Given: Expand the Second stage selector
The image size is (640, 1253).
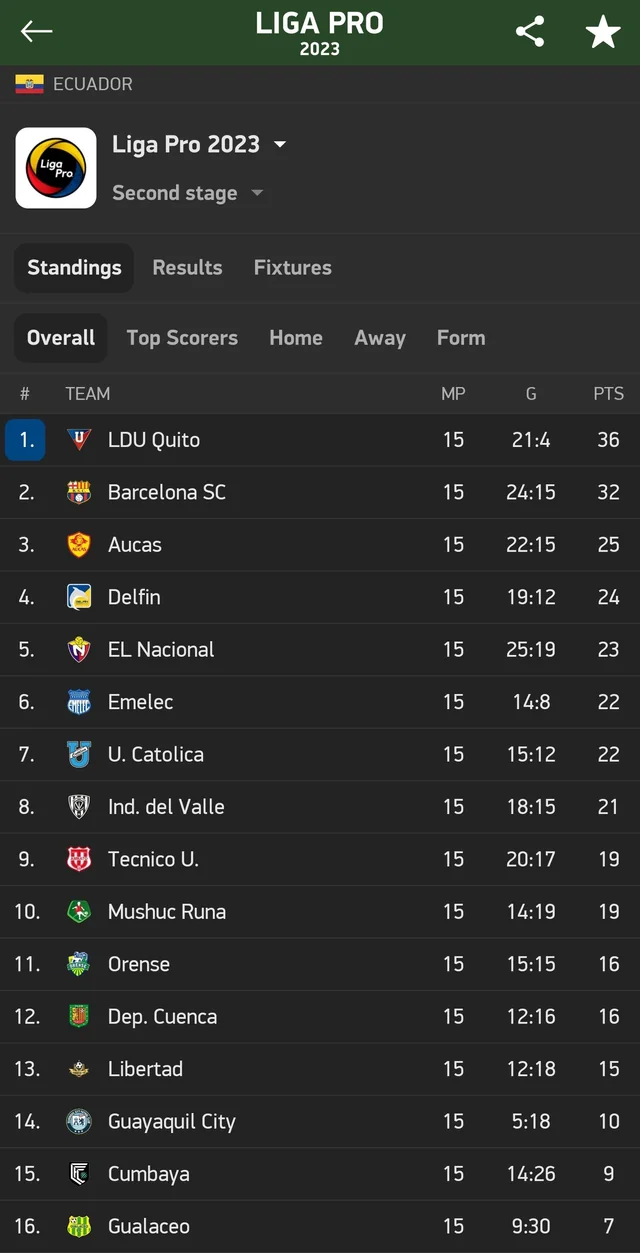Looking at the screenshot, I should click(189, 193).
